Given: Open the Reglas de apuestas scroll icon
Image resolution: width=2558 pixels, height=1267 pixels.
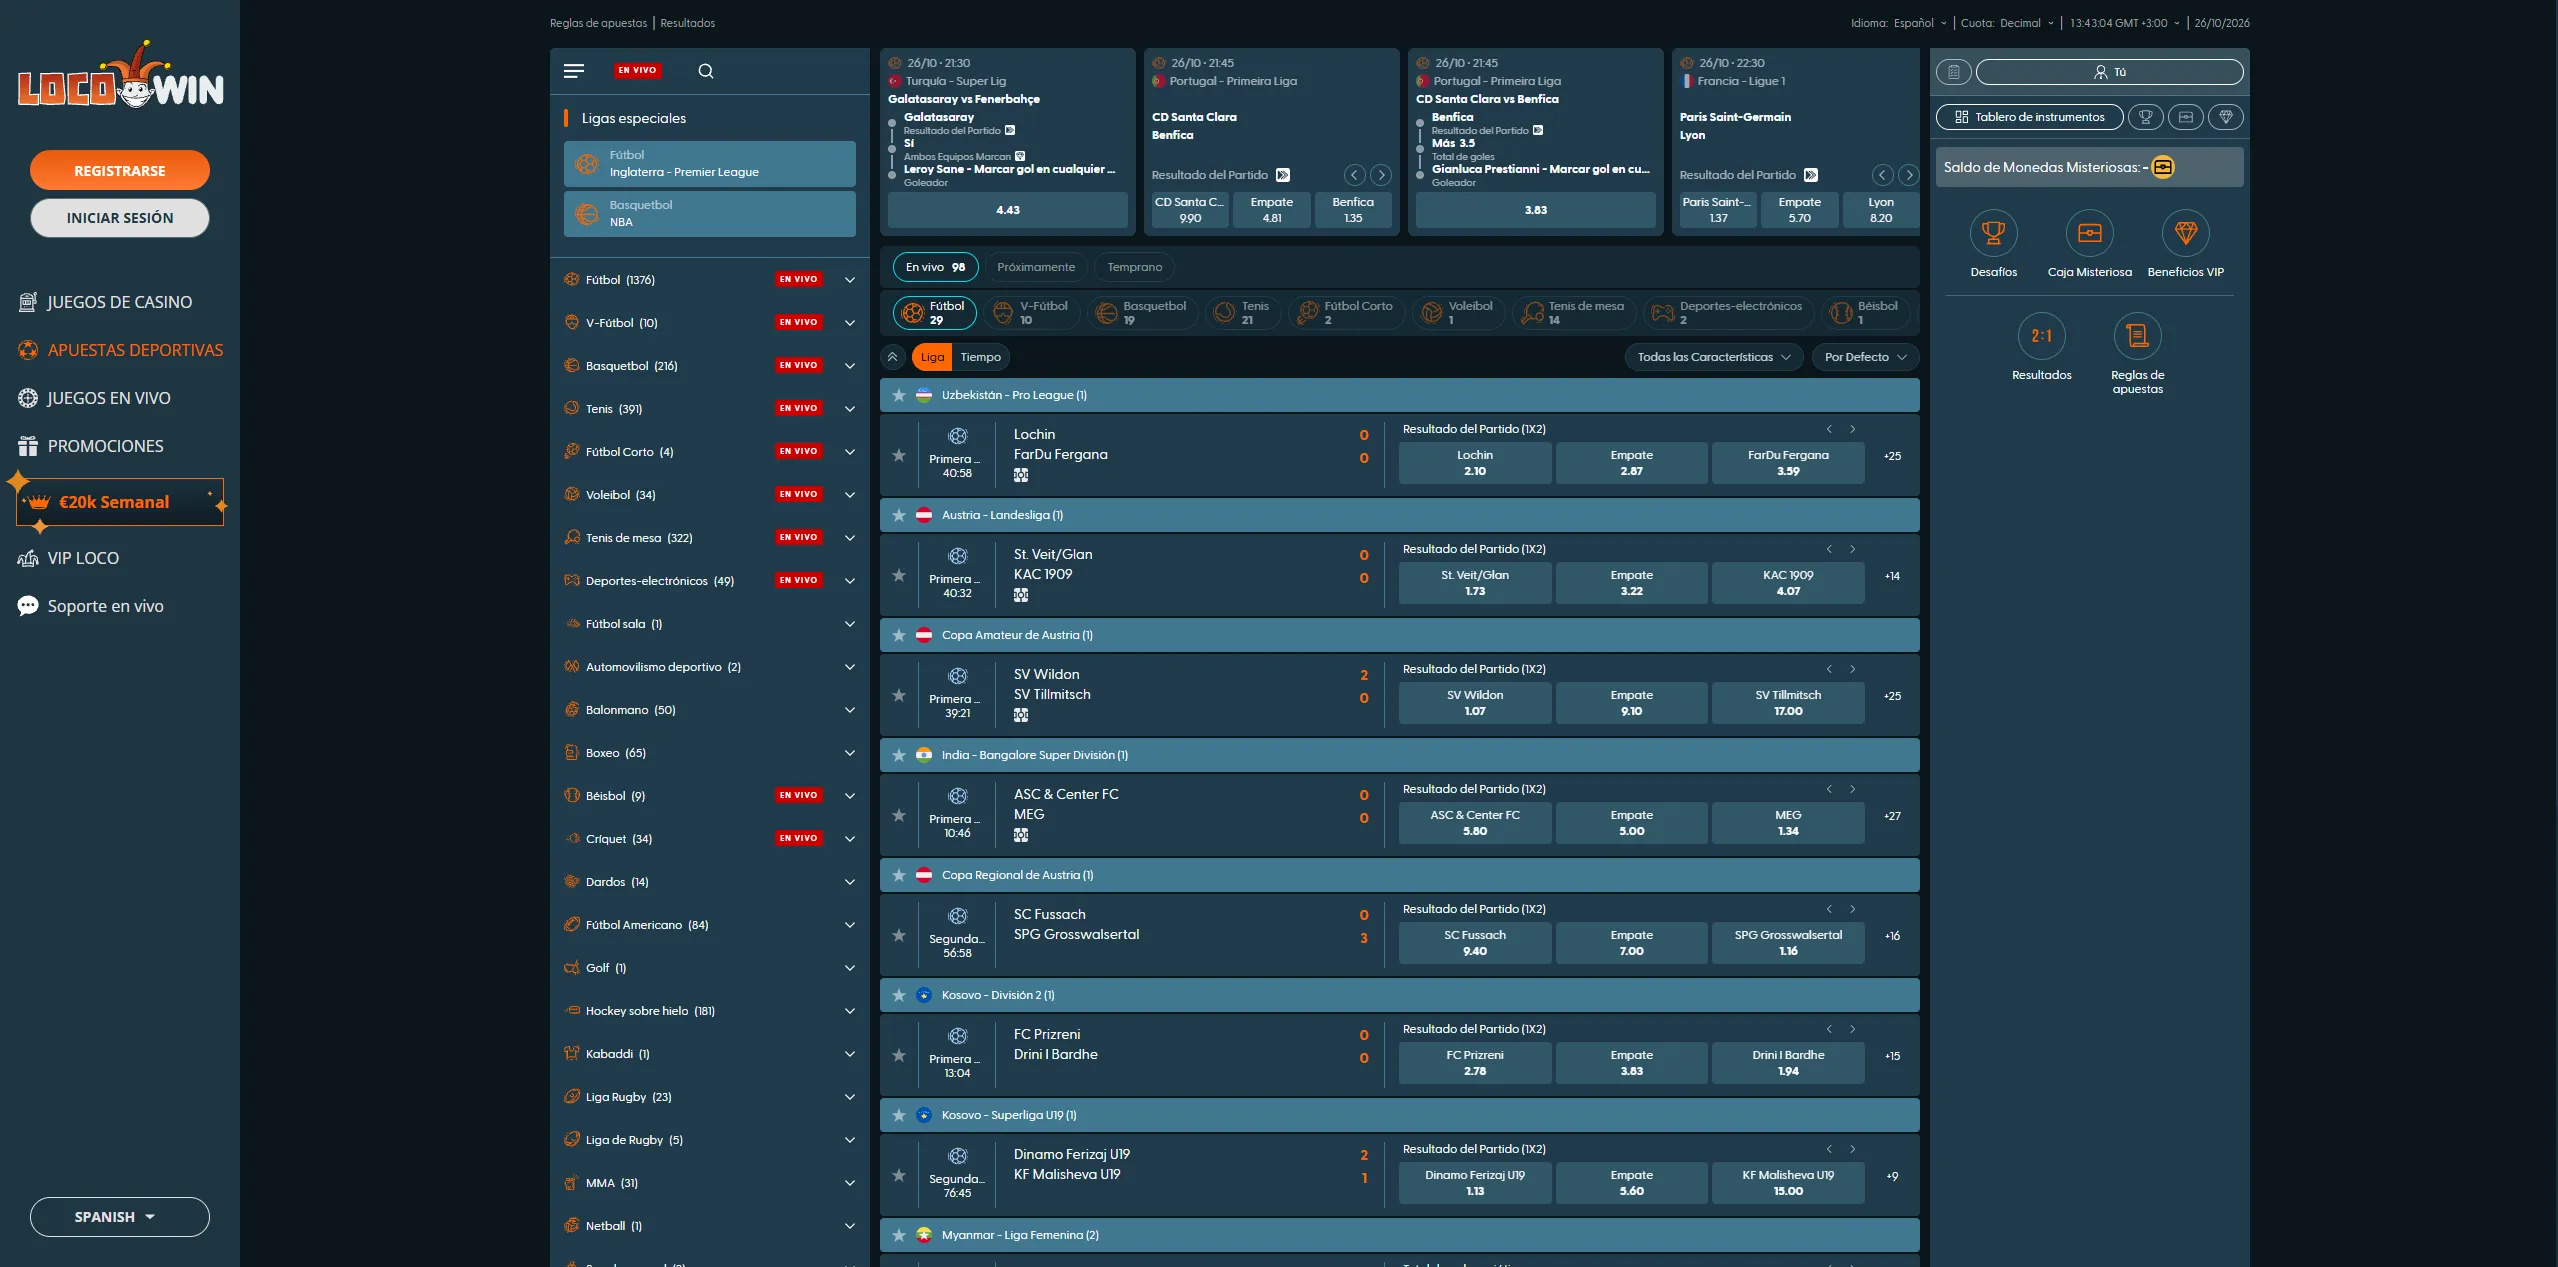Looking at the screenshot, I should (2137, 336).
